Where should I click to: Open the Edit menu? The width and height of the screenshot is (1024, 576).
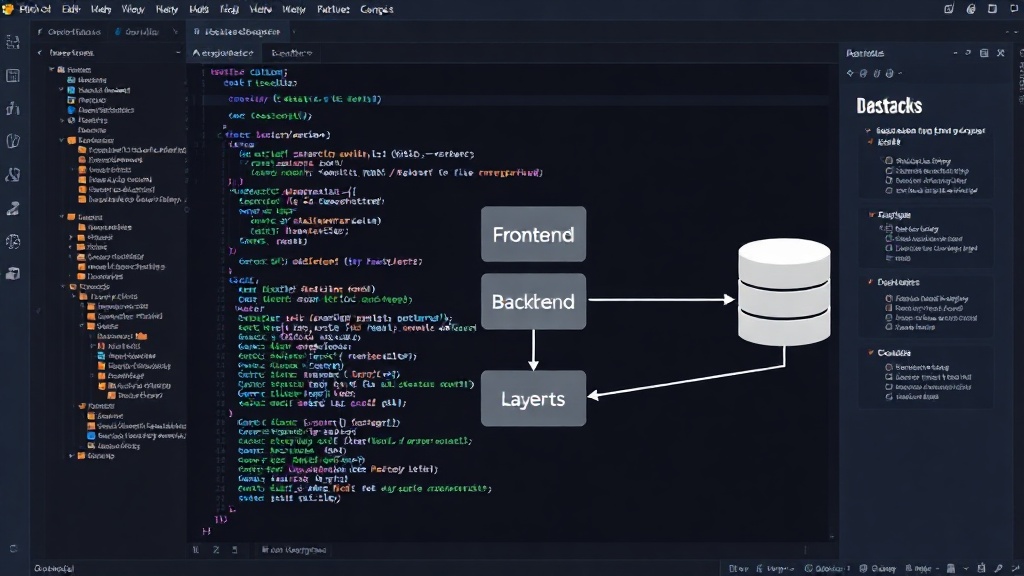71,9
